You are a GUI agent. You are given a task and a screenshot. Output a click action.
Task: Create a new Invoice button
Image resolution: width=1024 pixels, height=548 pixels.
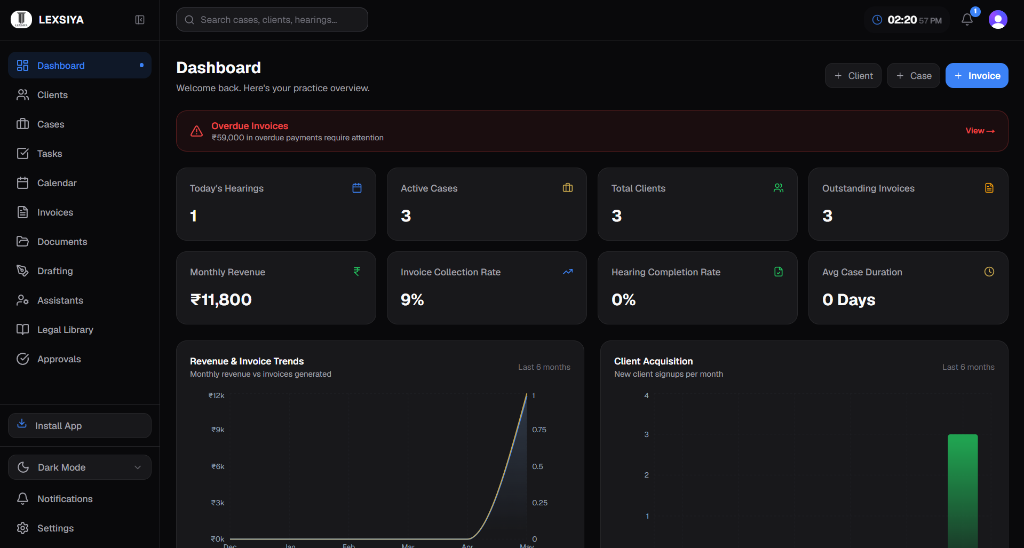977,76
